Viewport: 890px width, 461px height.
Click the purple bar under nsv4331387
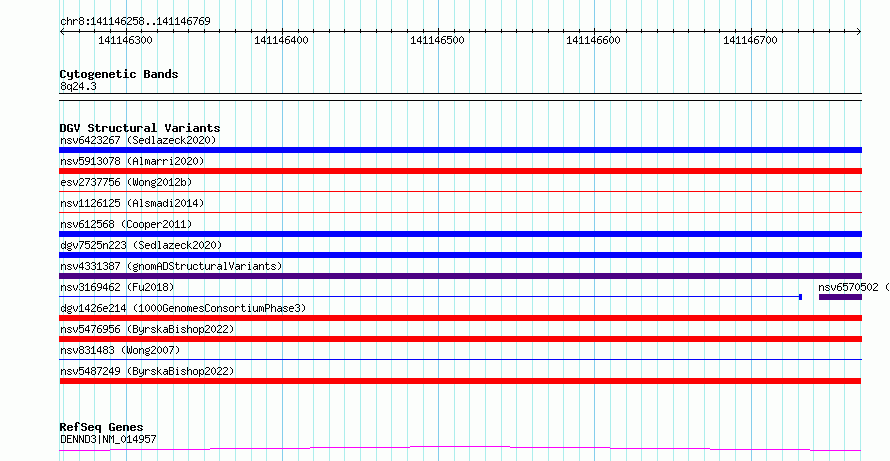pos(460,276)
